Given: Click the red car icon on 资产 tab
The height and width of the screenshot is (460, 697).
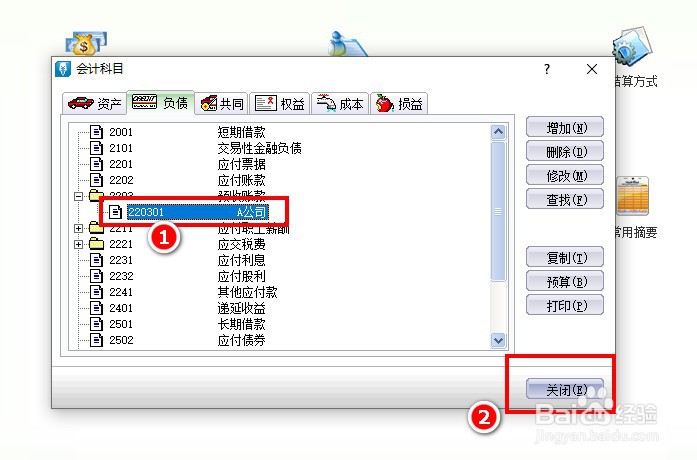Looking at the screenshot, I should (80, 103).
